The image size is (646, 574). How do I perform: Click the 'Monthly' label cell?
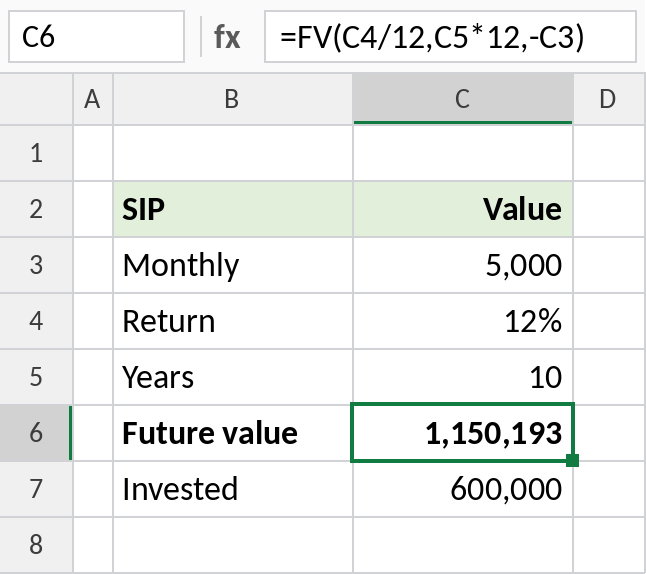(x=233, y=265)
